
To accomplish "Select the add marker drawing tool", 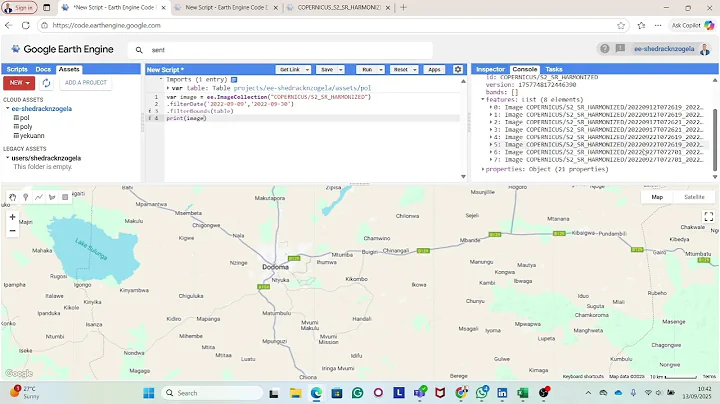I will click(x=26, y=197).
